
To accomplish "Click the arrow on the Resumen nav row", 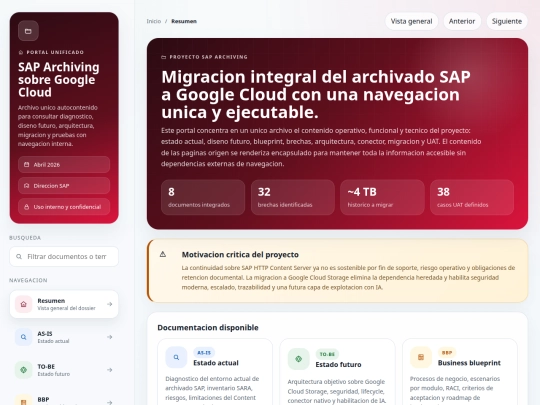I will (x=110, y=304).
